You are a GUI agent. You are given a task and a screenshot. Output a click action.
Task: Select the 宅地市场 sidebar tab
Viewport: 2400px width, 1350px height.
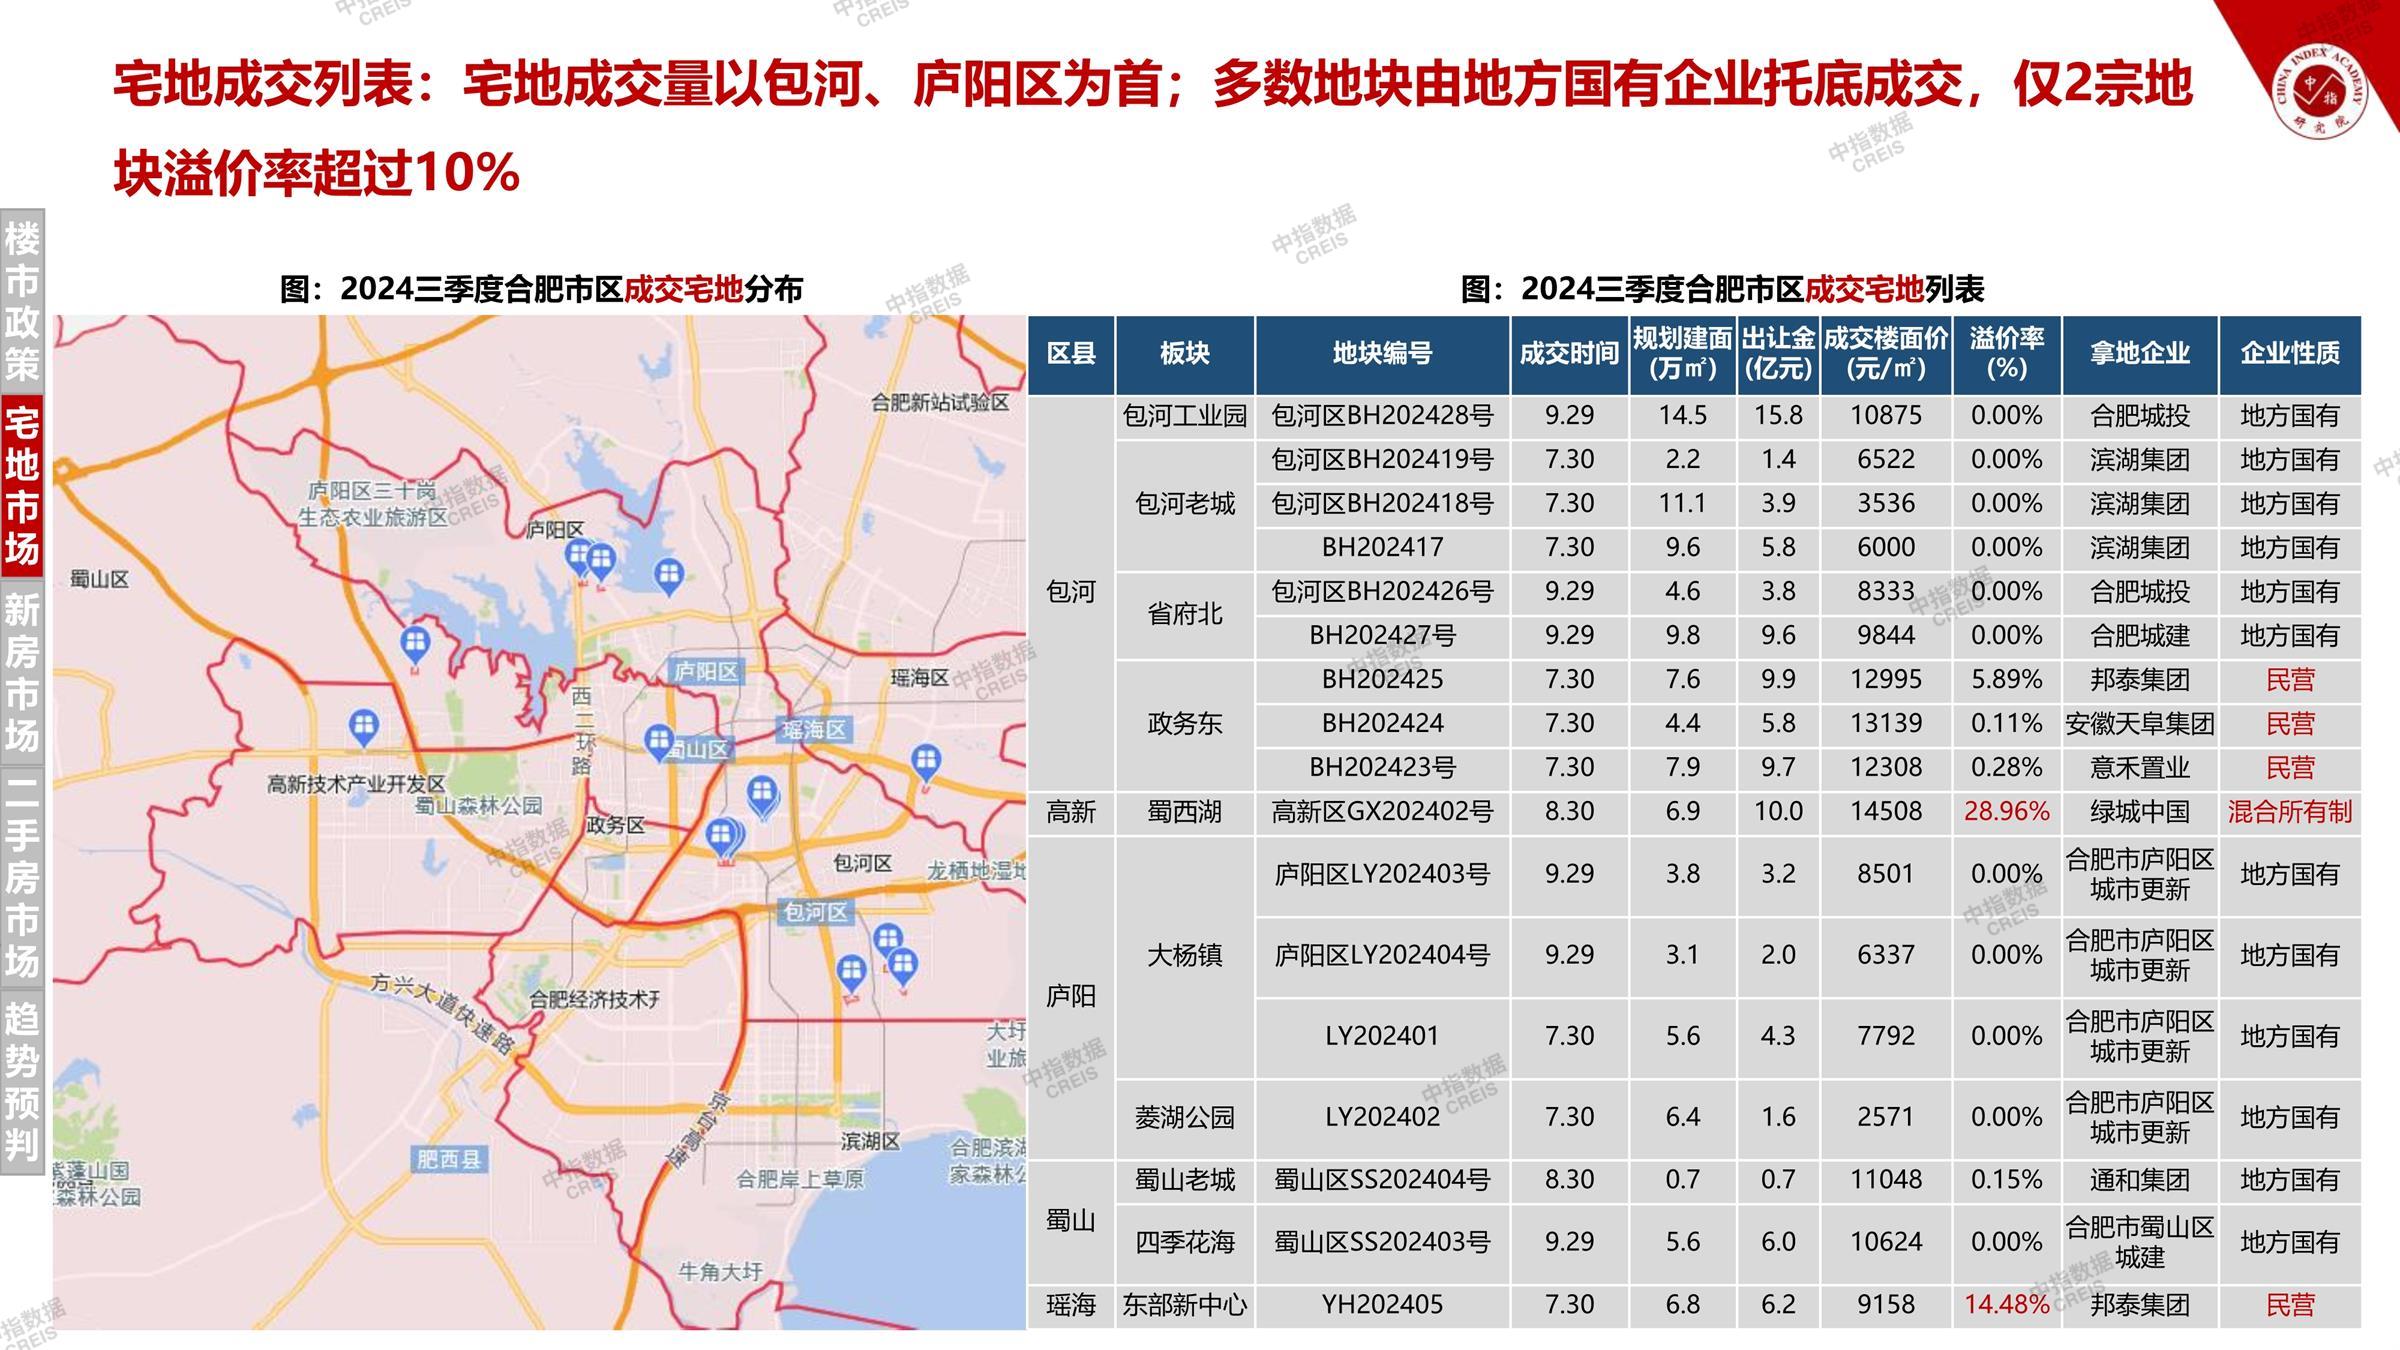tap(22, 487)
